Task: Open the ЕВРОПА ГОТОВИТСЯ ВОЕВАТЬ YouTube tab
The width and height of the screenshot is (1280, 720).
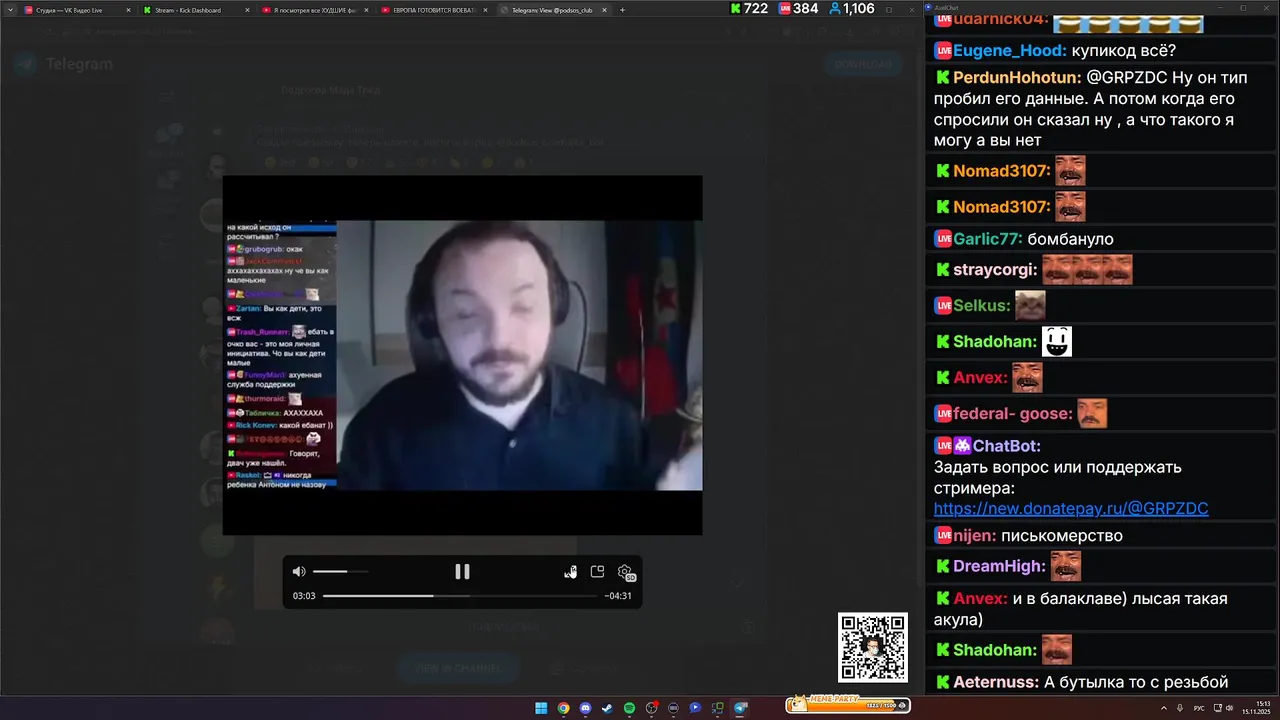Action: click(434, 10)
